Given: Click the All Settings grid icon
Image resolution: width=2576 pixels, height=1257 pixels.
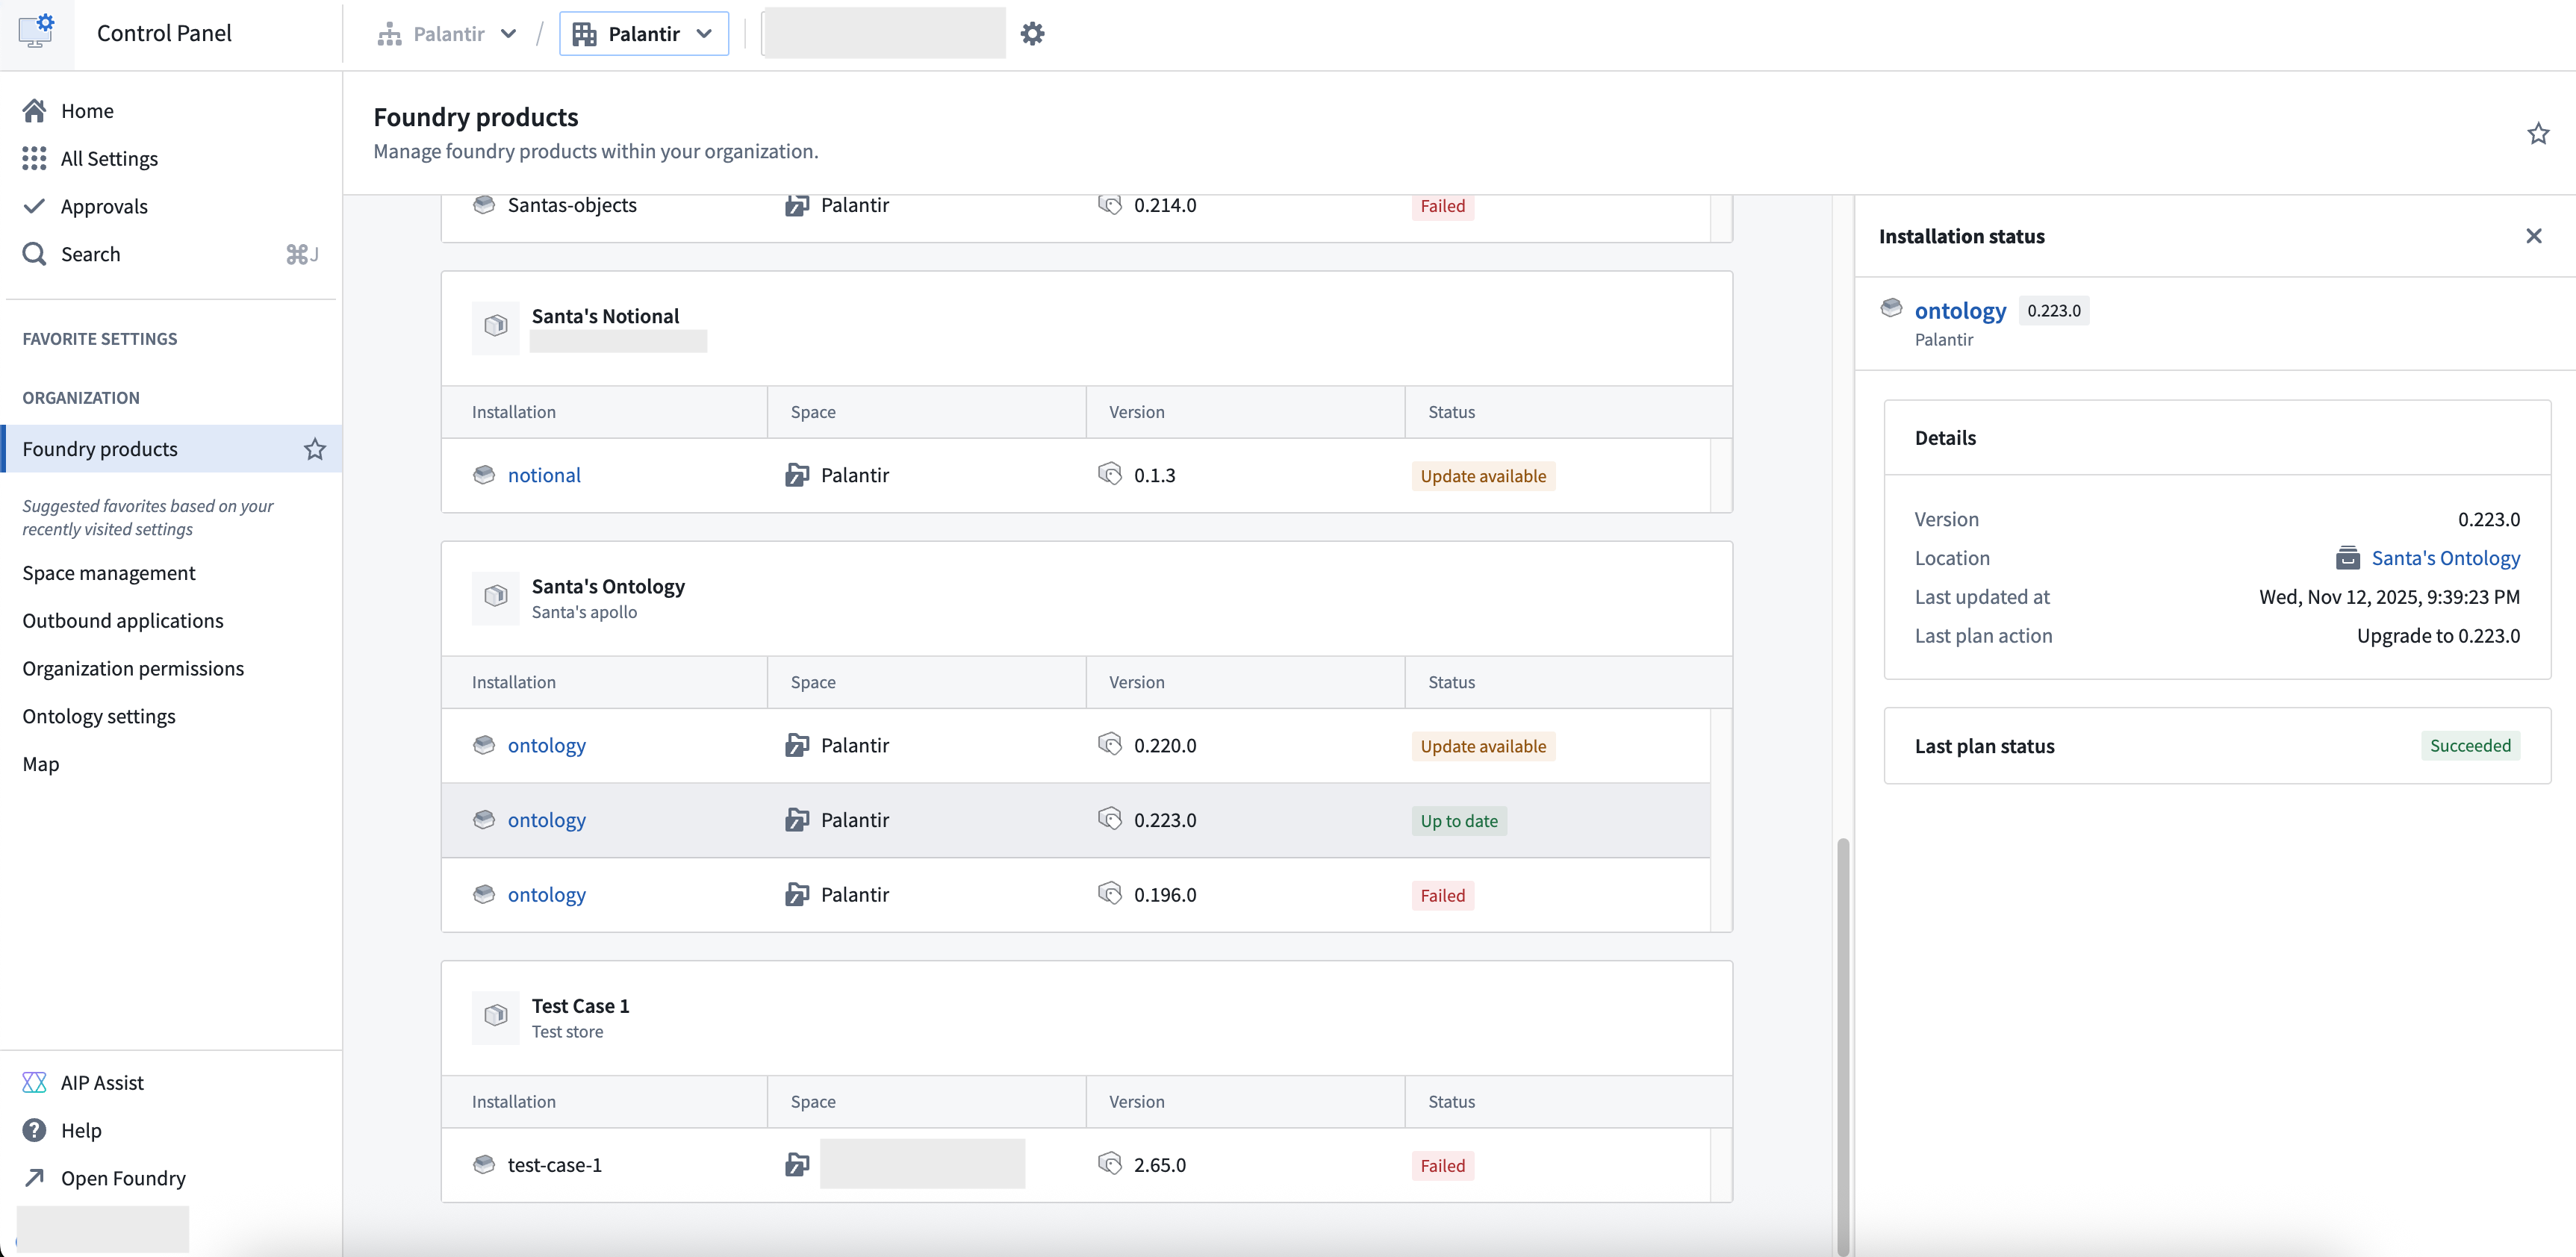Looking at the screenshot, I should [x=34, y=158].
